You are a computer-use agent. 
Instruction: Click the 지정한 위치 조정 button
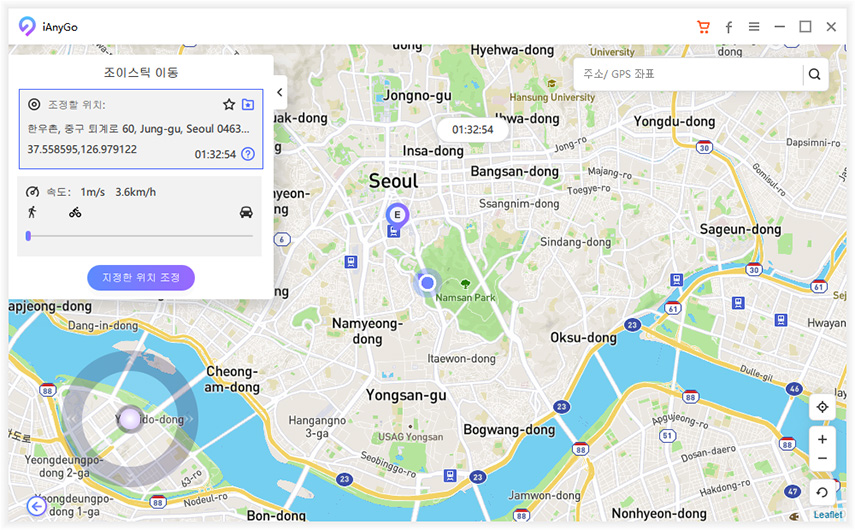coord(141,277)
